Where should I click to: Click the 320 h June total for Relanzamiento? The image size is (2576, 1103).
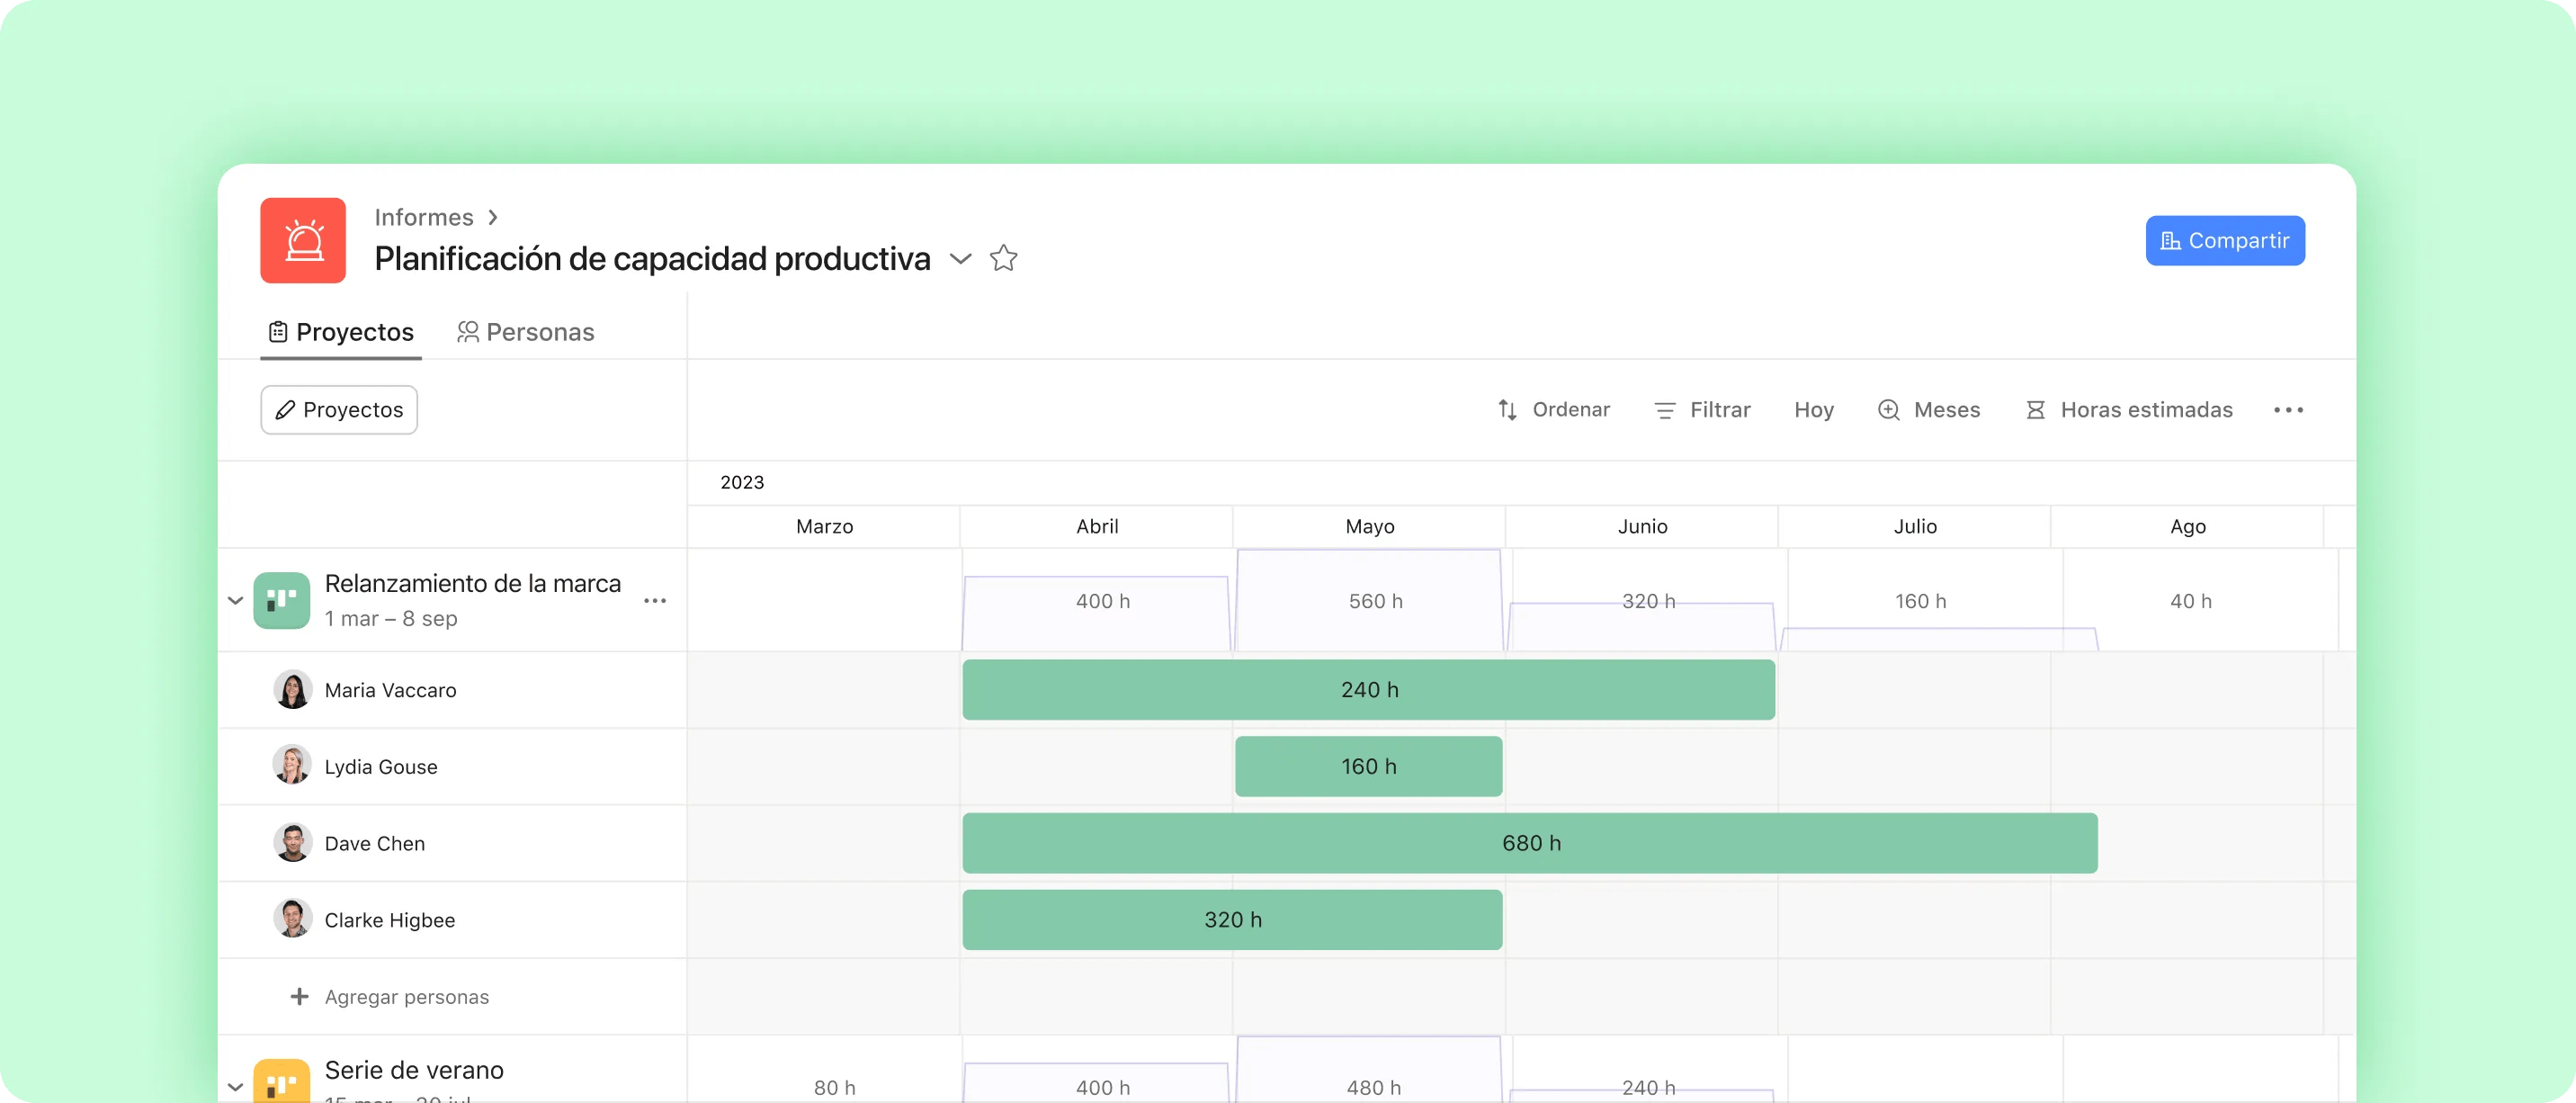click(1648, 601)
